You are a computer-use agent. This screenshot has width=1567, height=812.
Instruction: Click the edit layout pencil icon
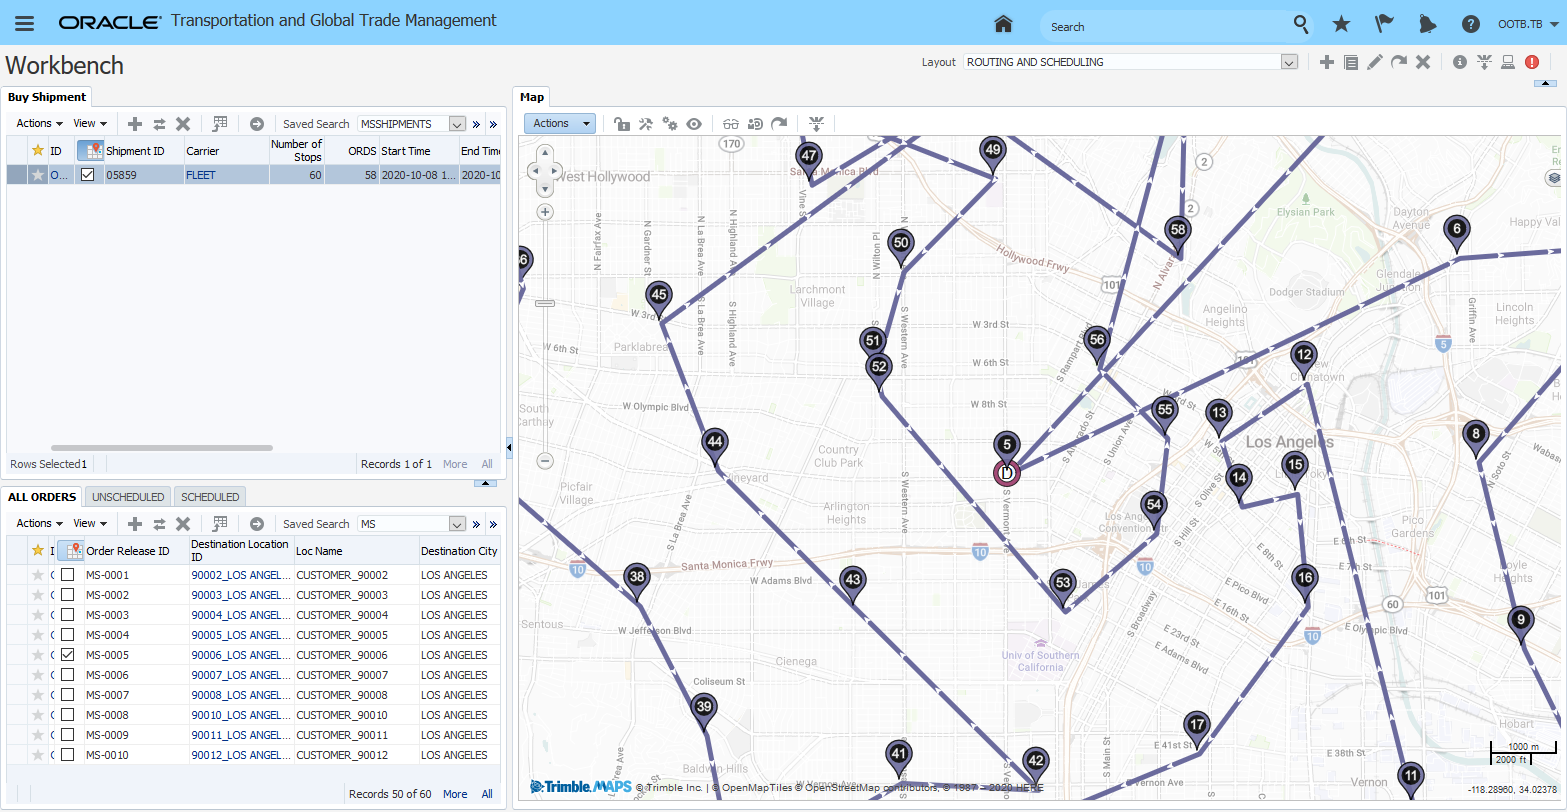1375,62
